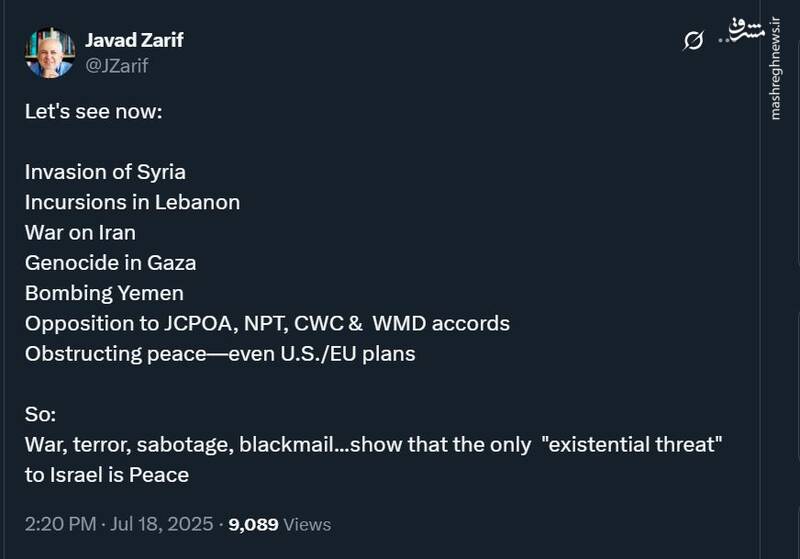Click the line mentioning JCPOA, NPT, CWC
Image resolution: width=800 pixels, height=559 pixels.
pyautogui.click(x=267, y=324)
